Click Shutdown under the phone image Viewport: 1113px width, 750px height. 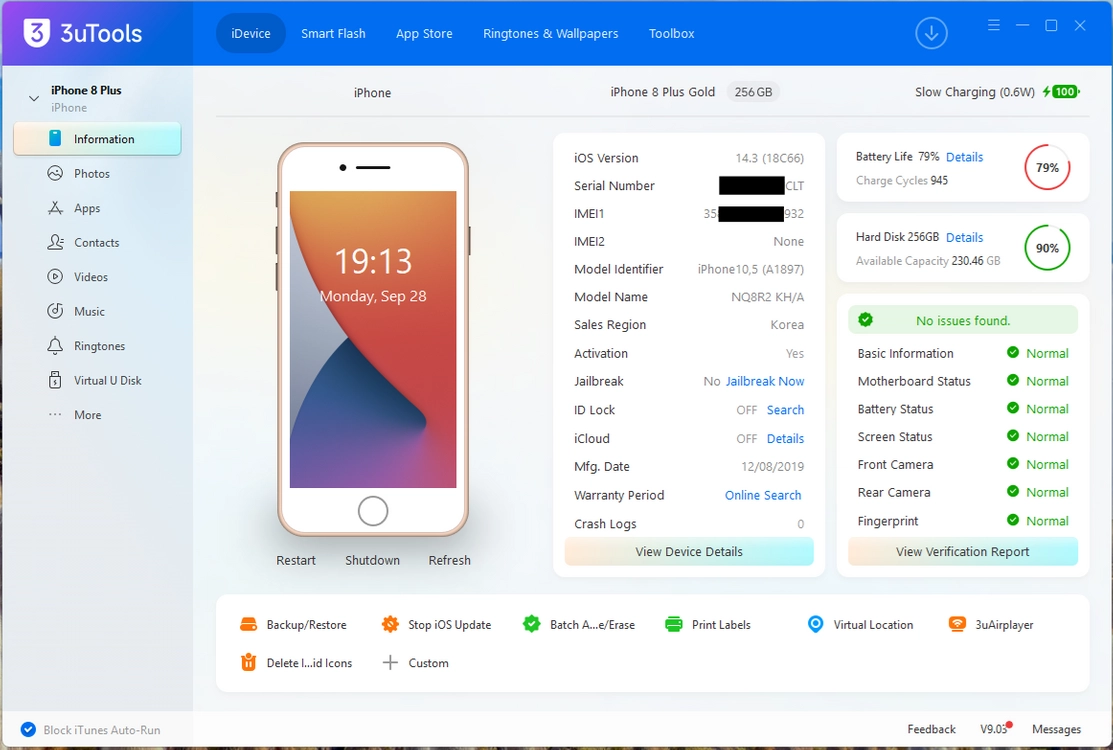[373, 560]
